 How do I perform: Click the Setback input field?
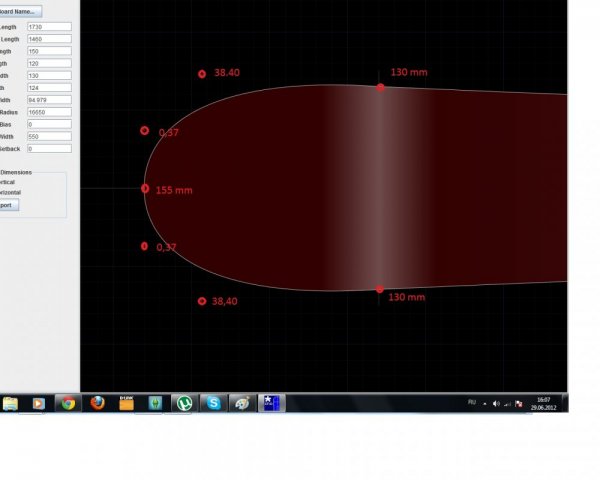tap(49, 149)
